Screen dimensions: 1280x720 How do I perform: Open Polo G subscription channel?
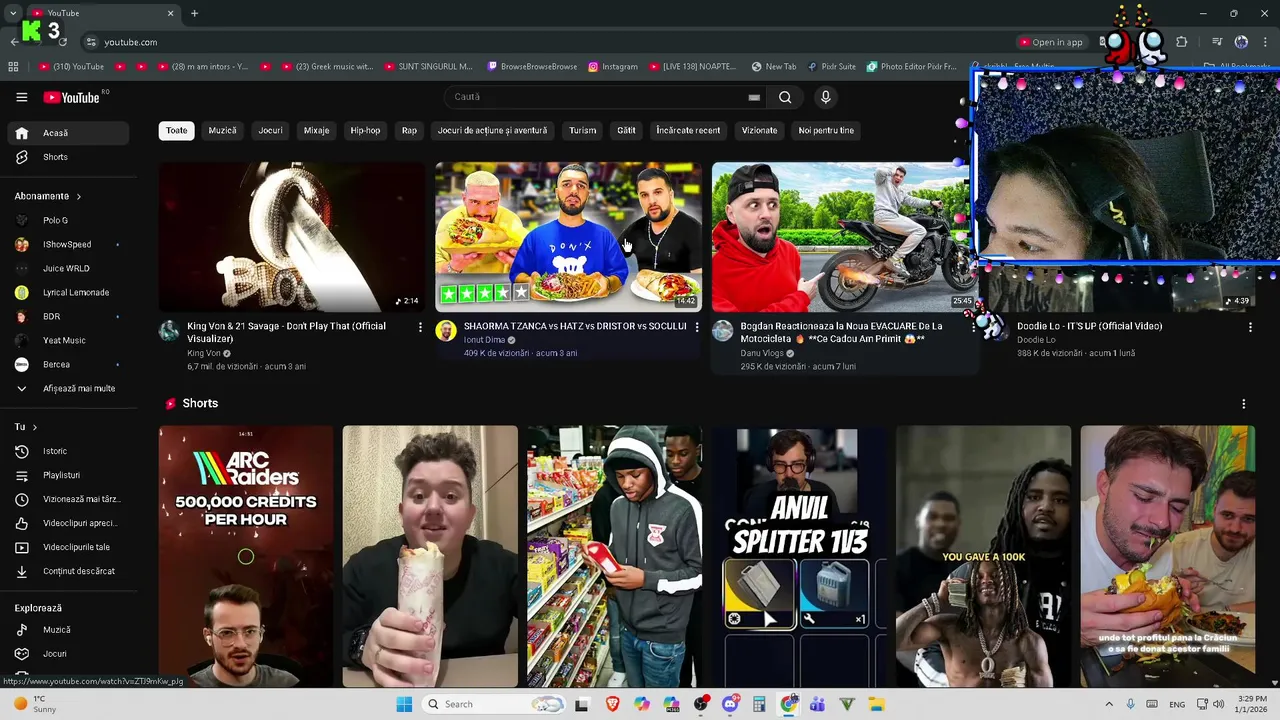tap(68, 220)
